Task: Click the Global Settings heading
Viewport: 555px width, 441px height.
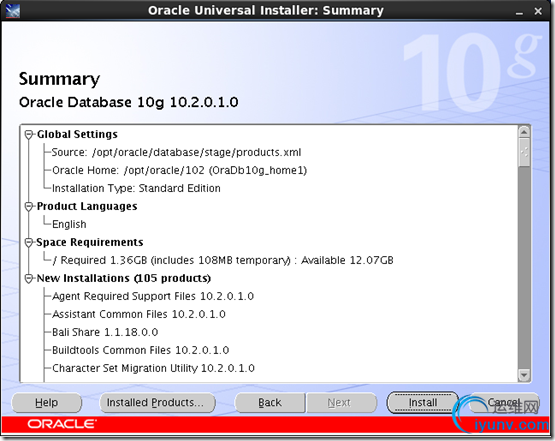Action: coord(77,134)
